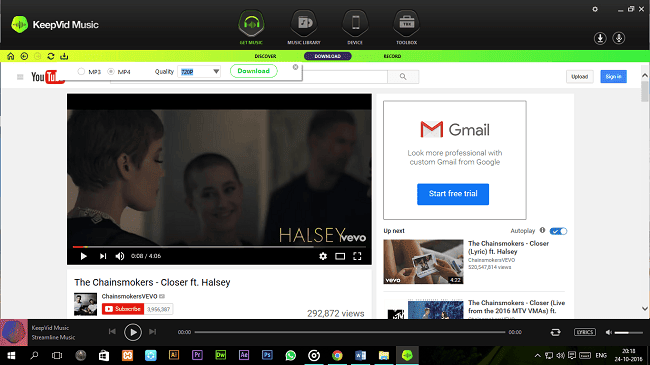Adjust the KeepVid player volume slider
The width and height of the screenshot is (650, 365).
point(628,332)
